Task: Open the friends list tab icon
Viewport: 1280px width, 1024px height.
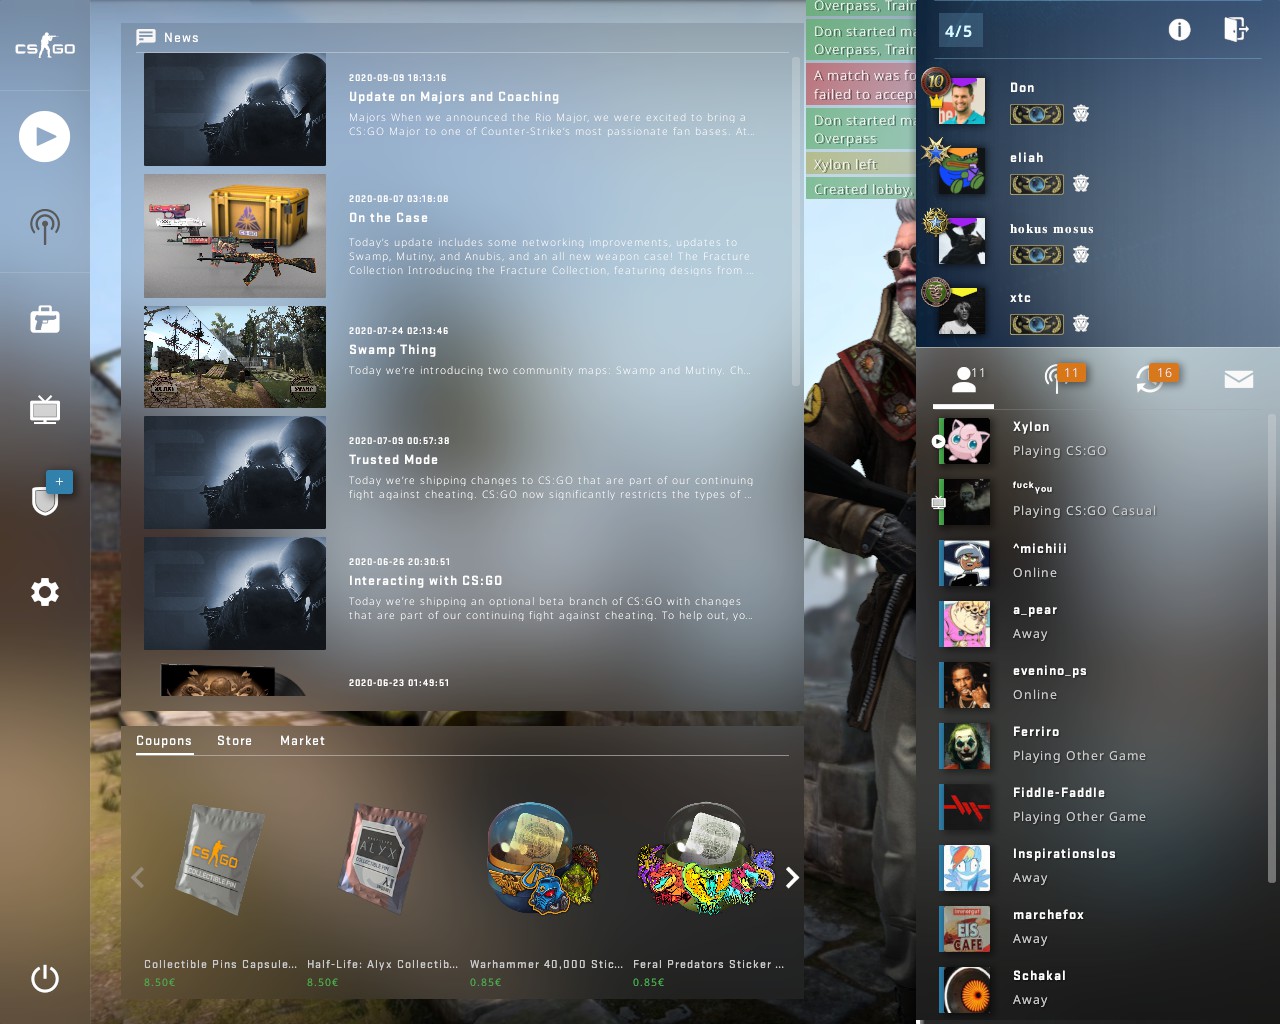Action: click(964, 380)
